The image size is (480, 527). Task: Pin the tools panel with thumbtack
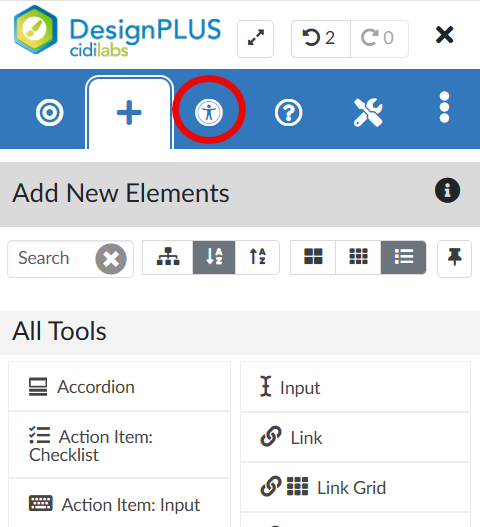(x=454, y=259)
